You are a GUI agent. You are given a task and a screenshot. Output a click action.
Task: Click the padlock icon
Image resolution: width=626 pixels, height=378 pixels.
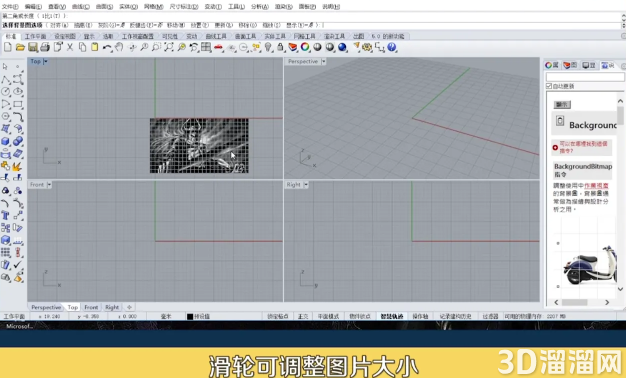(280, 47)
